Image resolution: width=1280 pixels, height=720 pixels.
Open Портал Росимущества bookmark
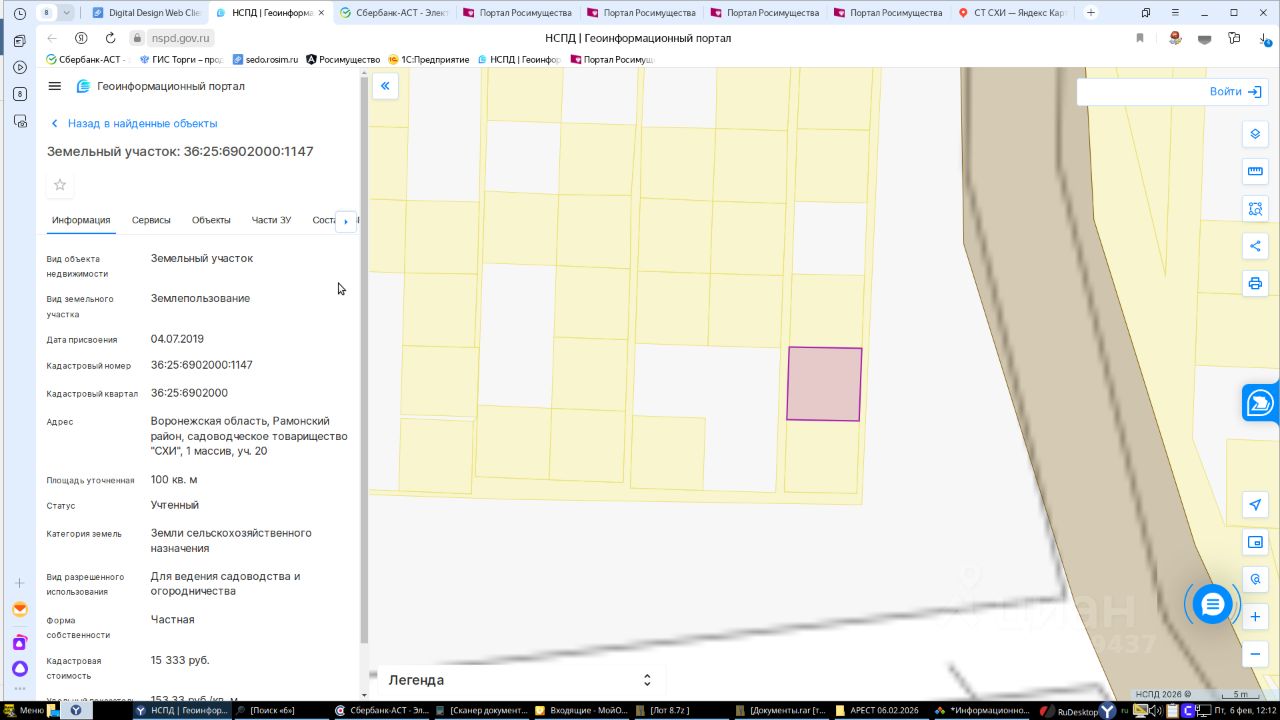[x=612, y=60]
